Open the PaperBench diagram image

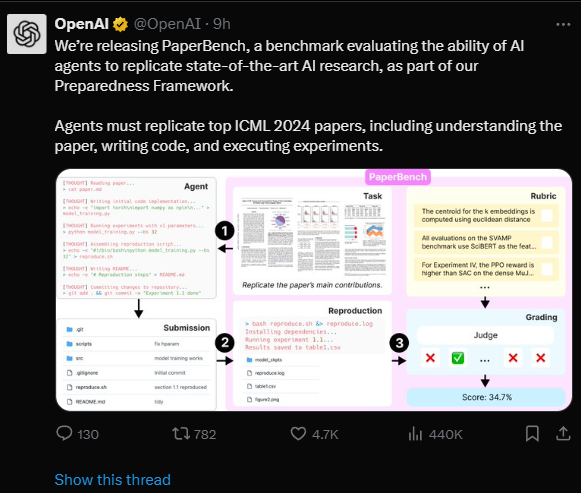click(314, 290)
